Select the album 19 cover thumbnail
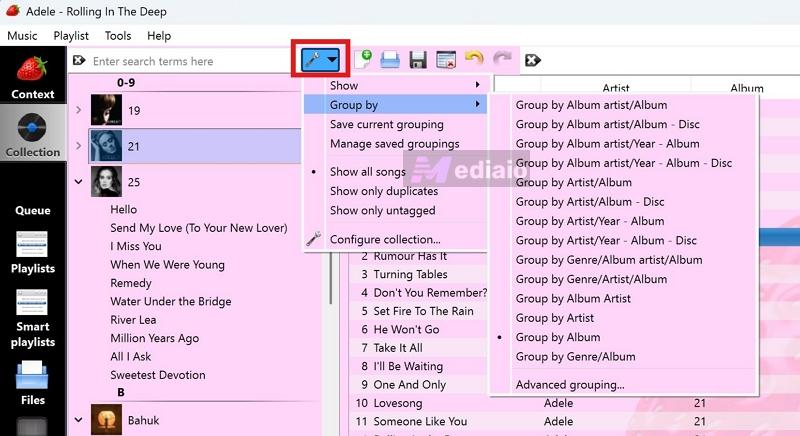The image size is (800, 436). 106,110
